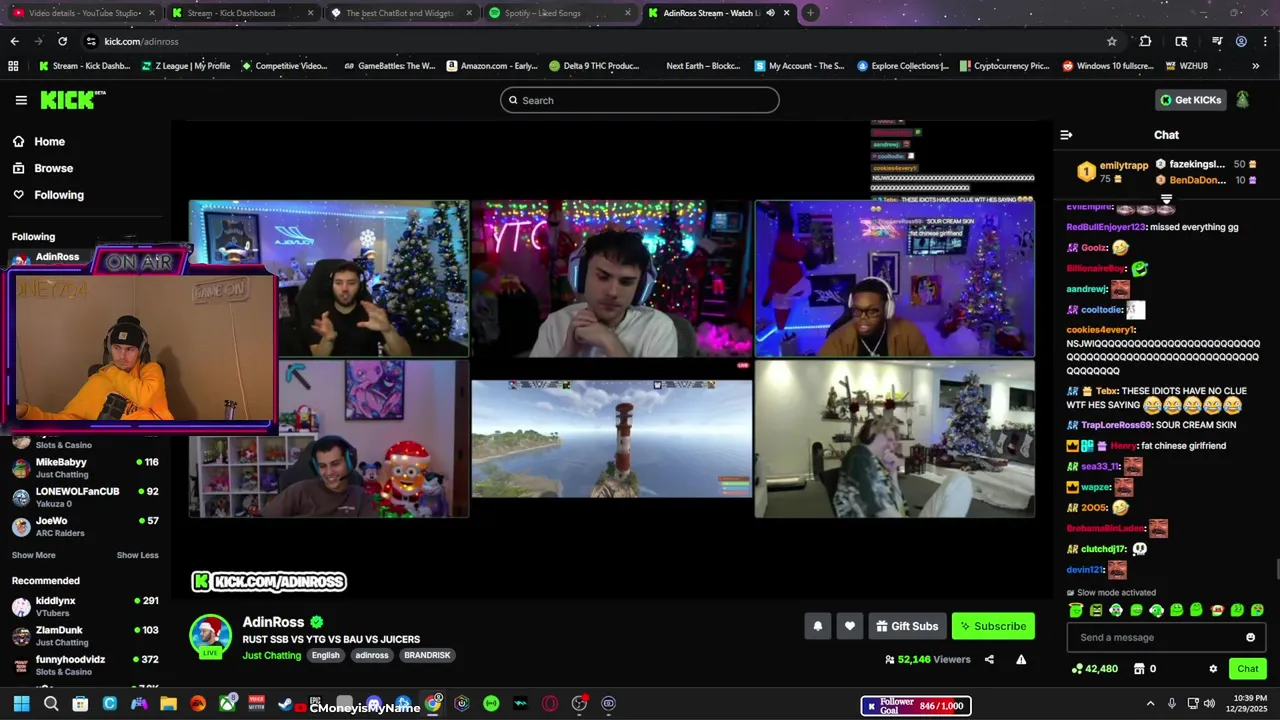The width and height of the screenshot is (1280, 720).
Task: Click Show Less in following list
Action: tap(137, 555)
